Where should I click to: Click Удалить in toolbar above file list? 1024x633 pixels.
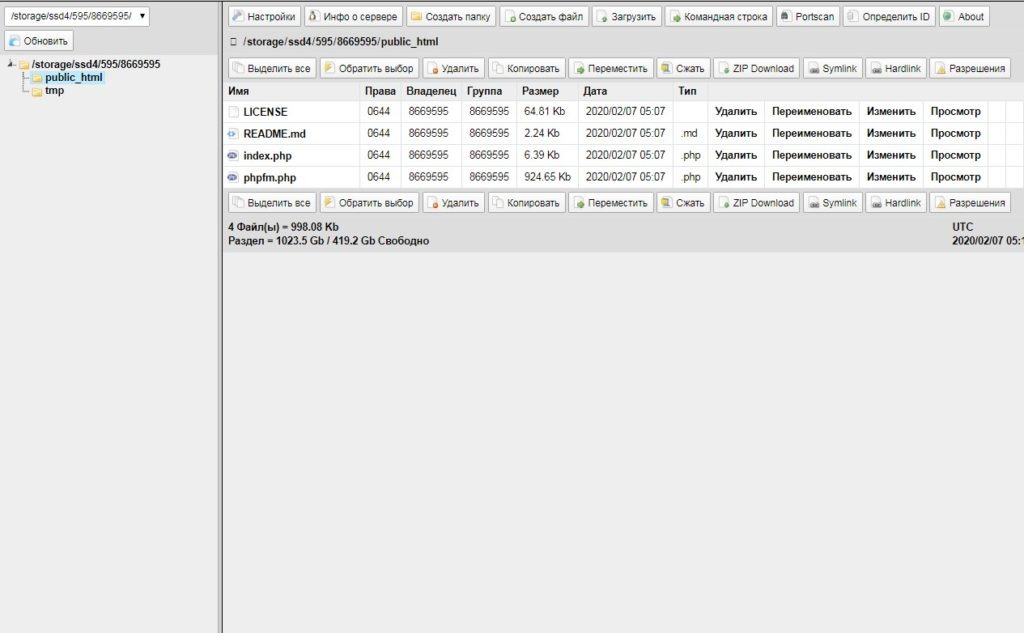coord(453,68)
